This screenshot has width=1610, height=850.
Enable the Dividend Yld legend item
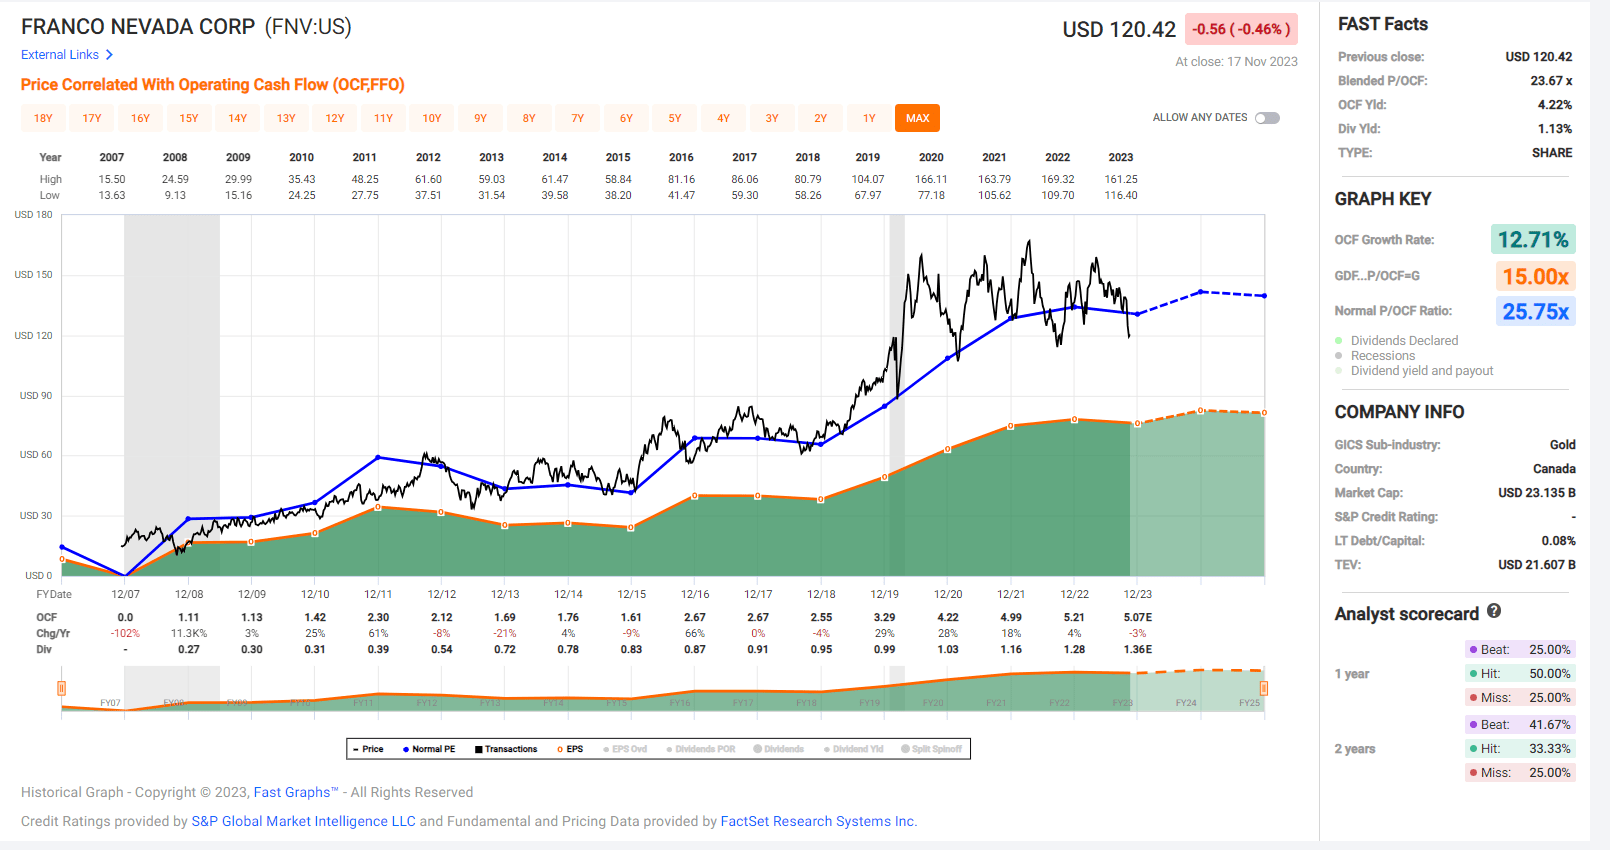tap(854, 749)
